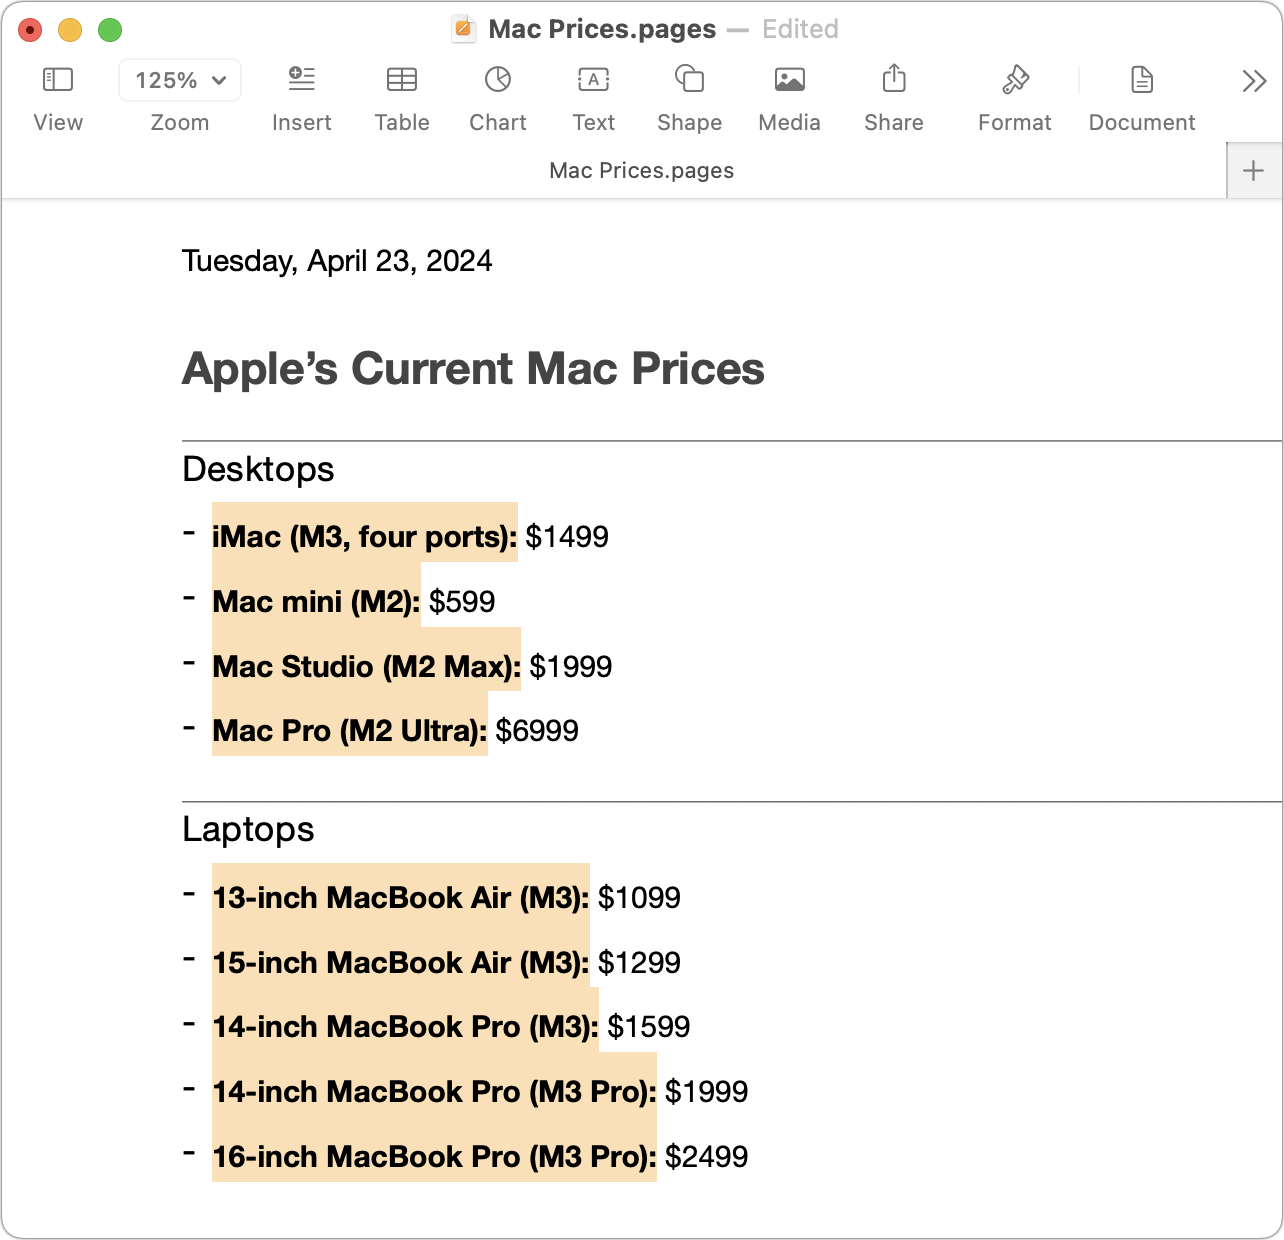Show more toolbar items with double chevron
The image size is (1284, 1240).
click(x=1254, y=81)
